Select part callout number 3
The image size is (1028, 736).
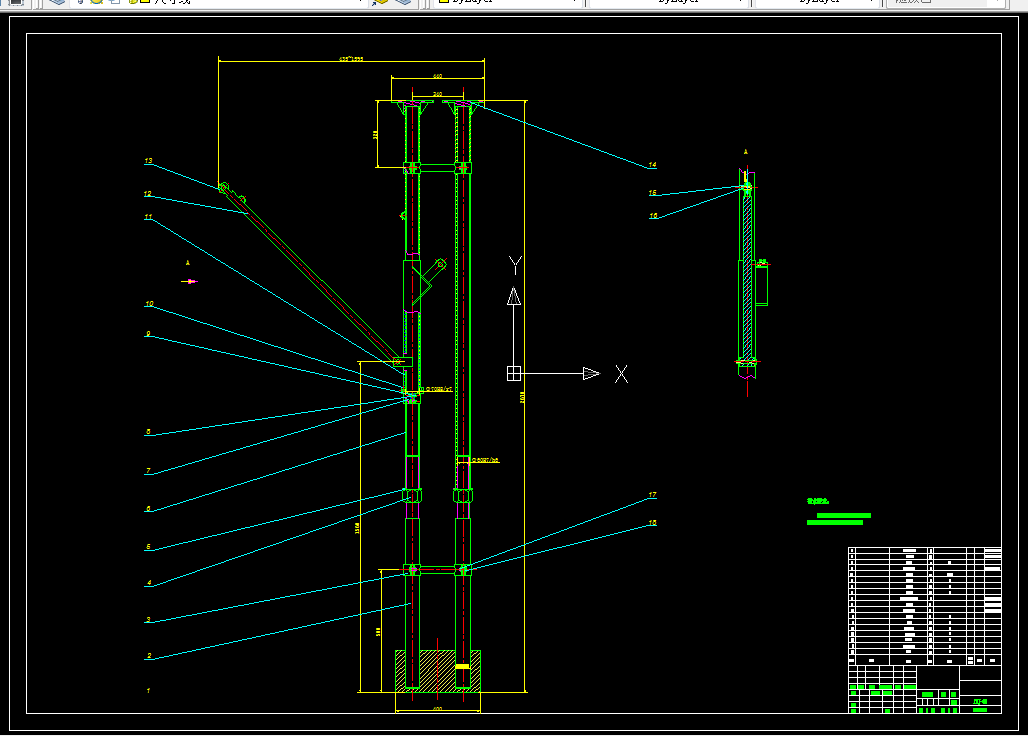(x=148, y=619)
